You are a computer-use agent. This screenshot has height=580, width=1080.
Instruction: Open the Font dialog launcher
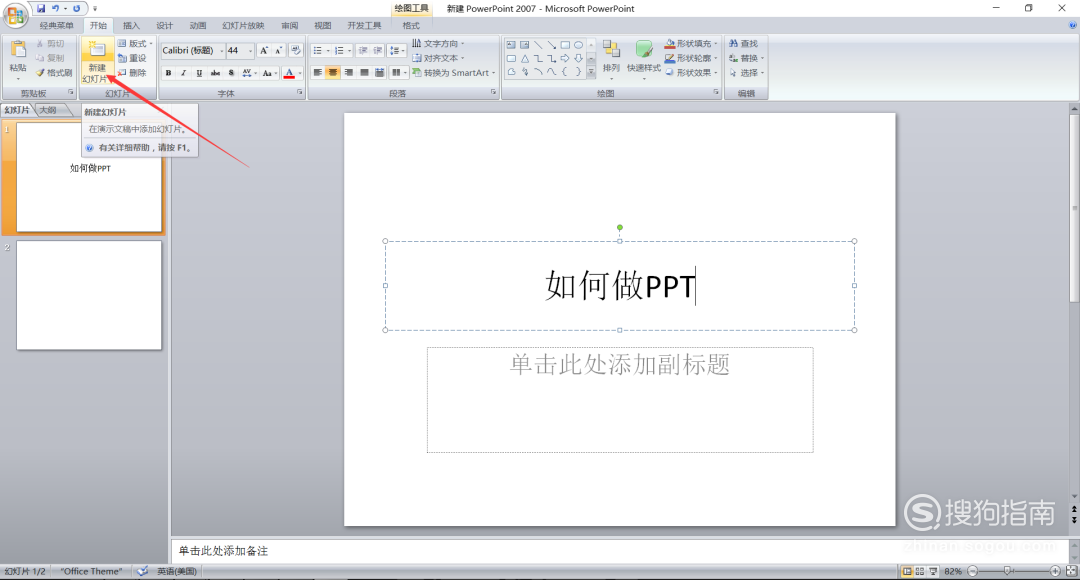(300, 92)
